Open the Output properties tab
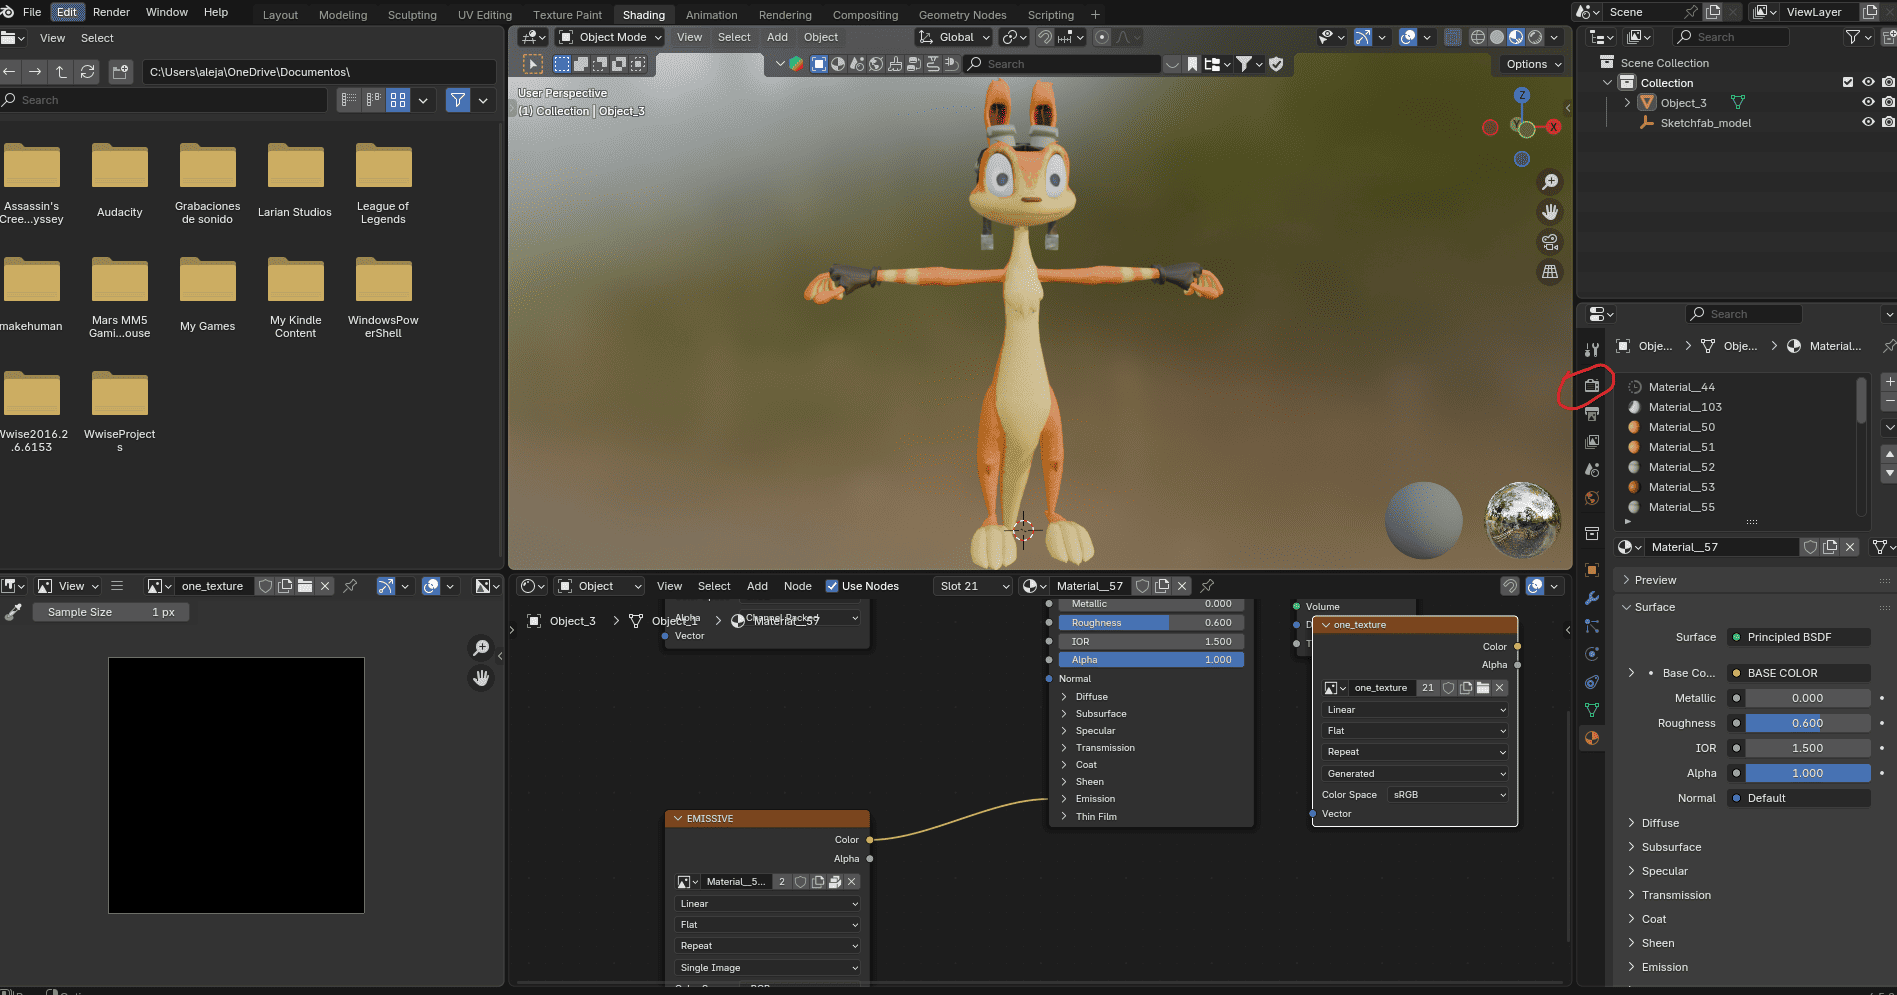This screenshot has height=995, width=1897. pyautogui.click(x=1592, y=414)
